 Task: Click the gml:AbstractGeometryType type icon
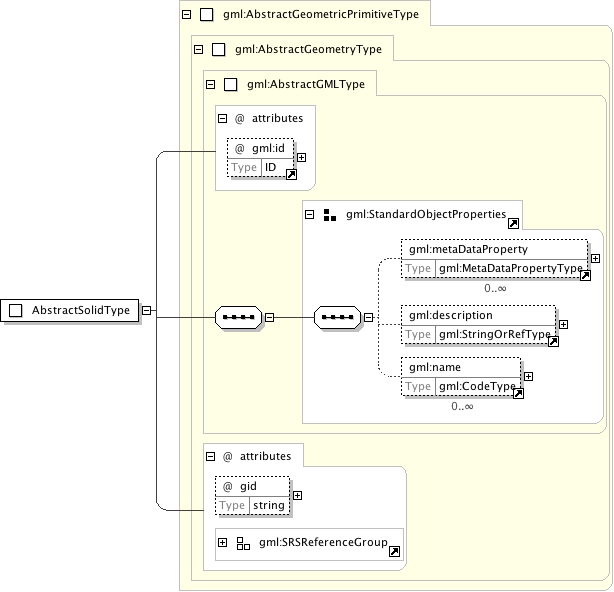click(219, 50)
